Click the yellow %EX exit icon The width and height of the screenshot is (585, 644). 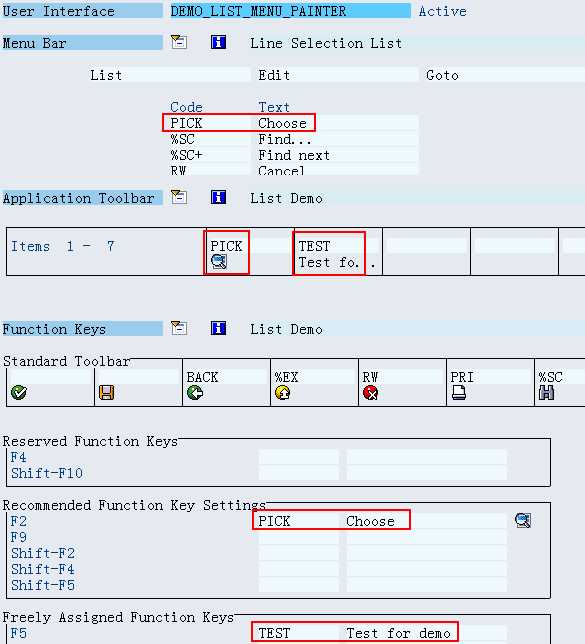coord(283,393)
